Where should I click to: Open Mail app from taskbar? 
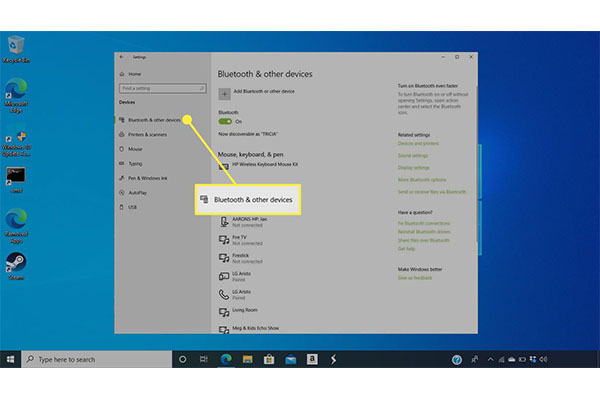[x=290, y=359]
